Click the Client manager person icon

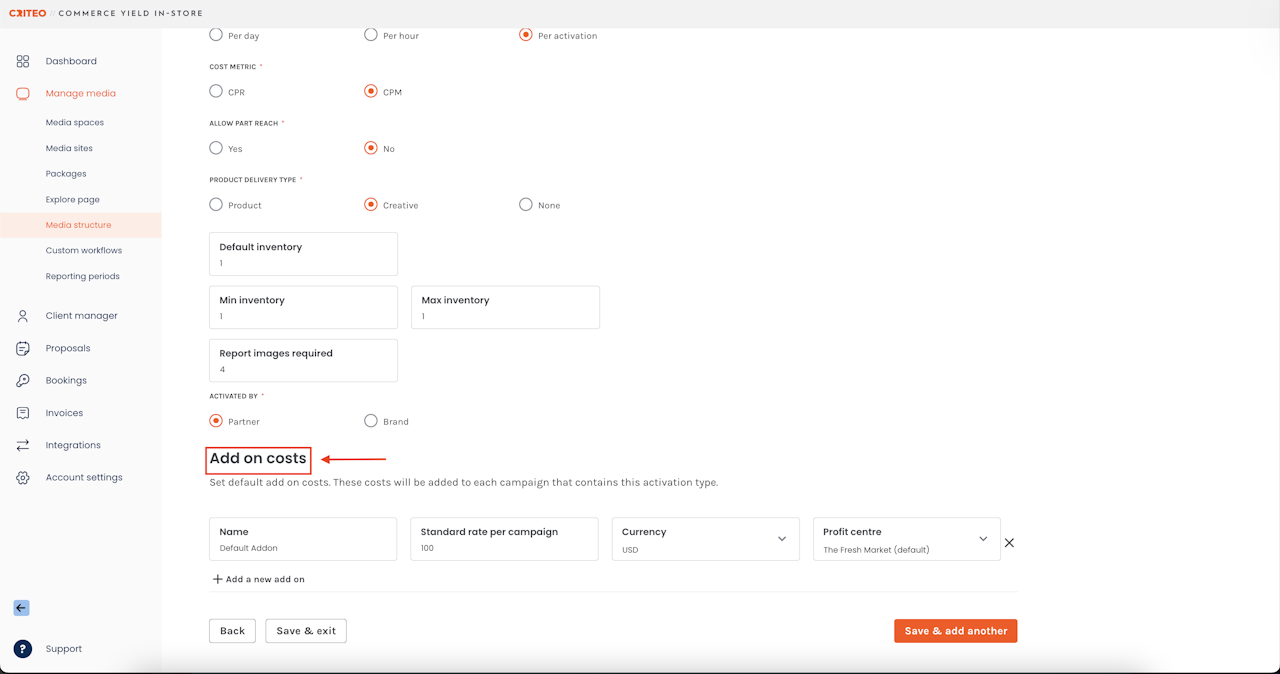coord(23,316)
